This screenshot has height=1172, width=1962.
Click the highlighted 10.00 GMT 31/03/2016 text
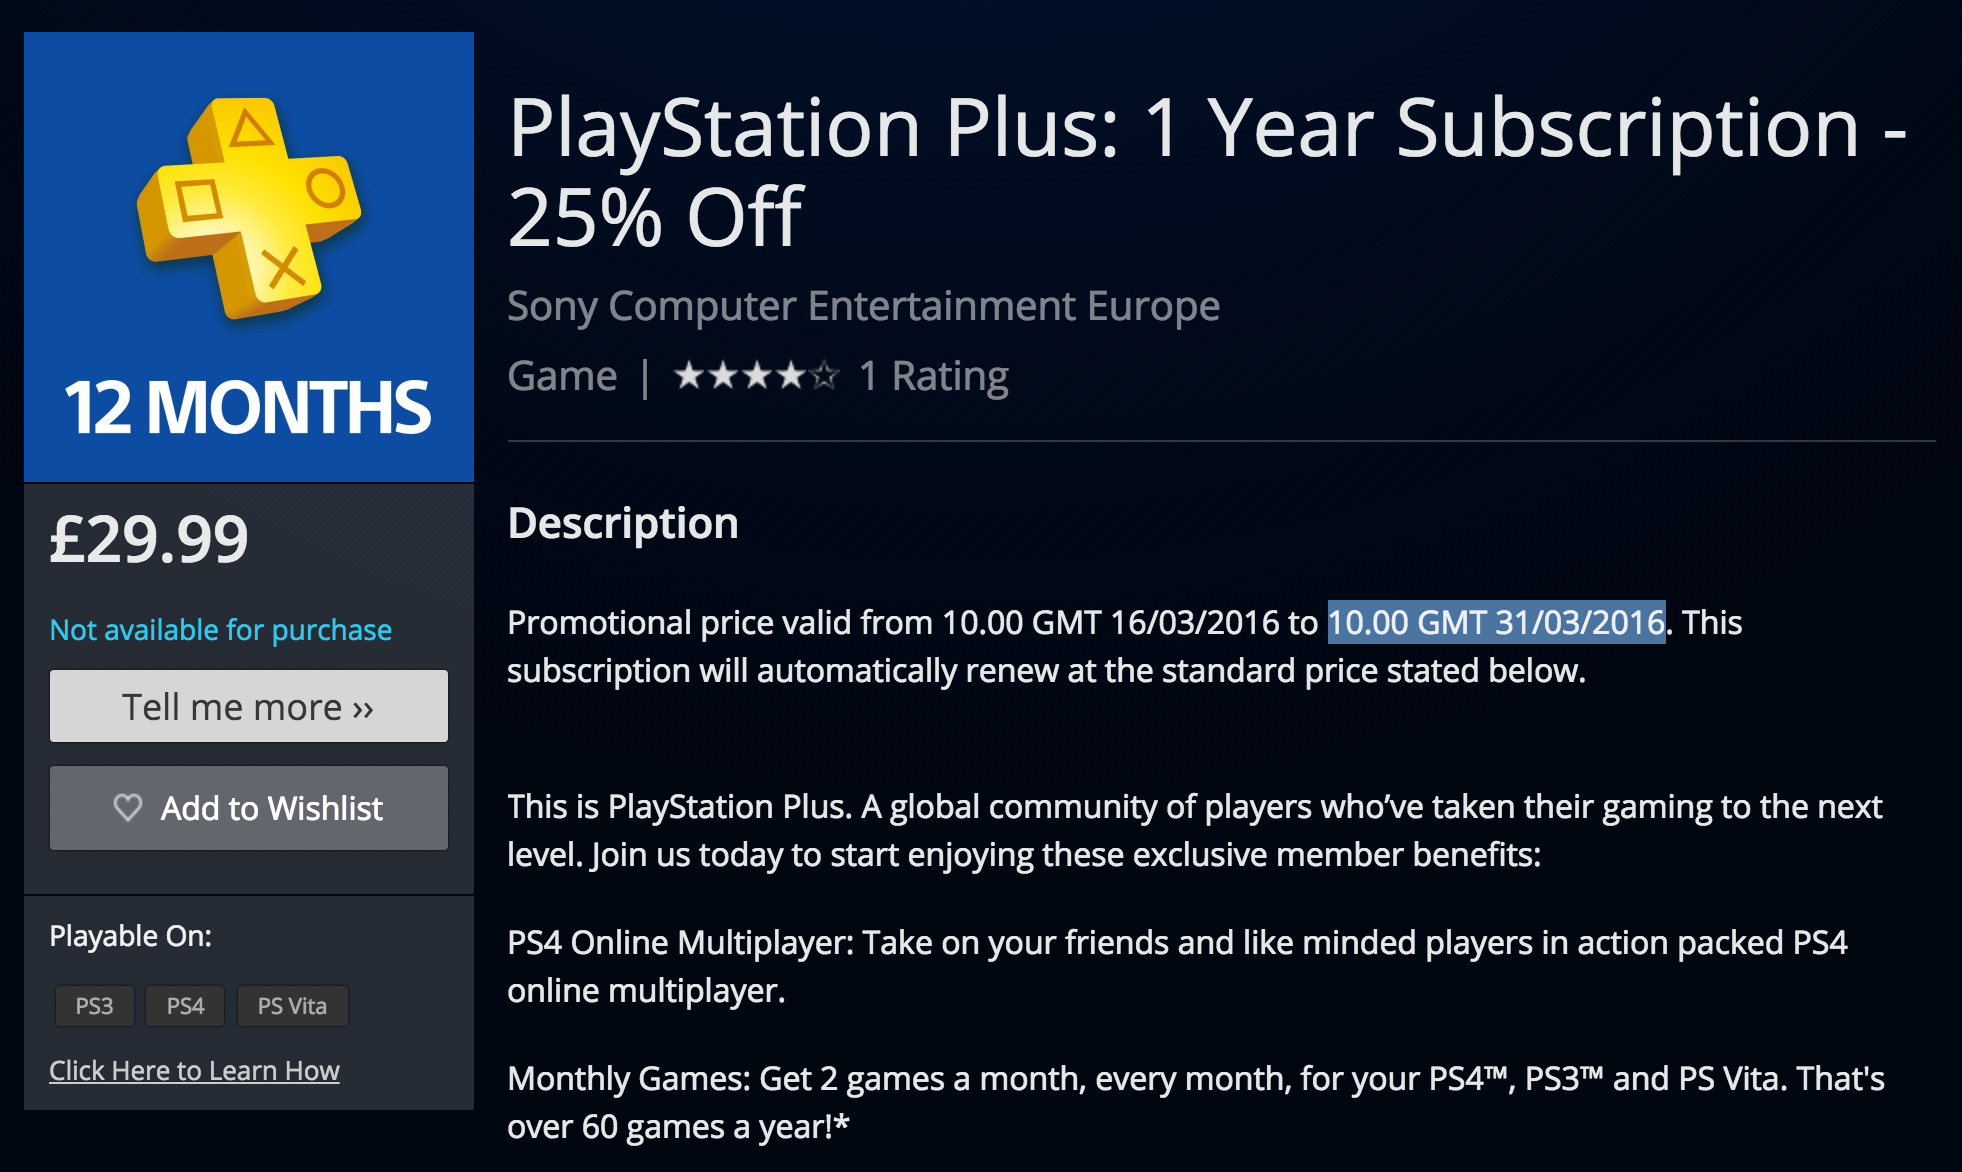1496,622
